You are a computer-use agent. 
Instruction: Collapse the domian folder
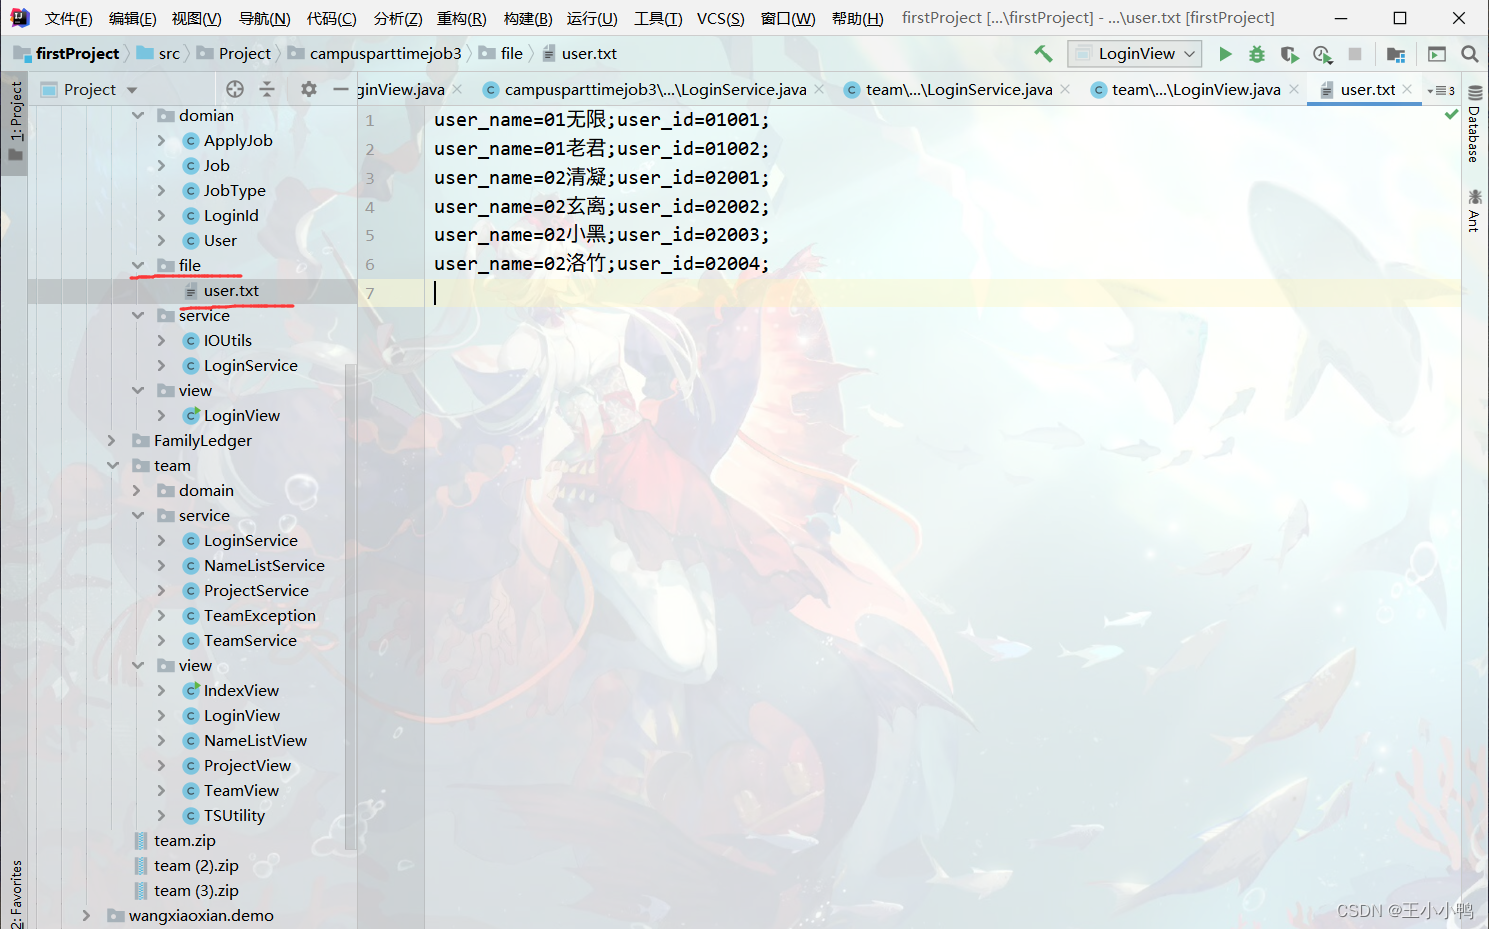[x=138, y=116]
